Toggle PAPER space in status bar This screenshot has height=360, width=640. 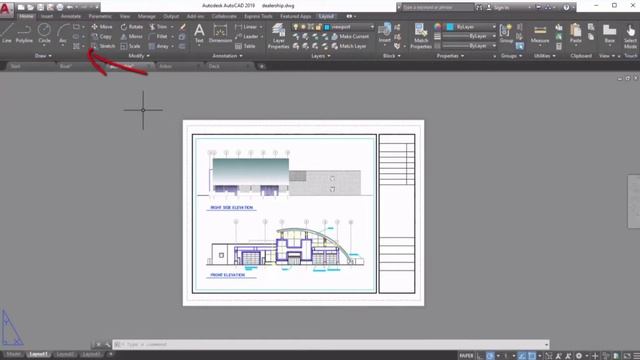click(x=466, y=356)
